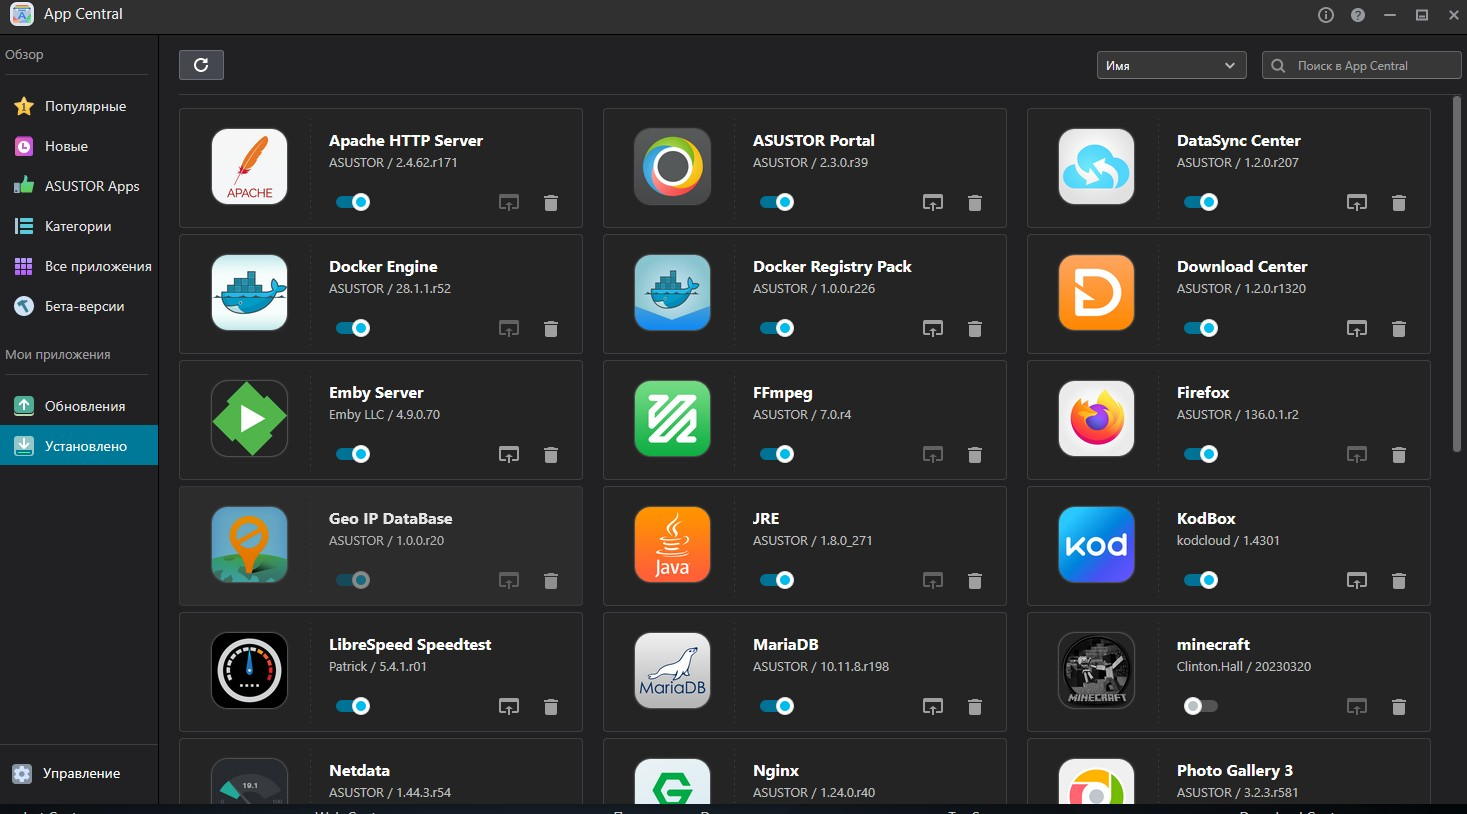Turn off the Docker Engine switch
This screenshot has width=1467, height=814.
353,328
